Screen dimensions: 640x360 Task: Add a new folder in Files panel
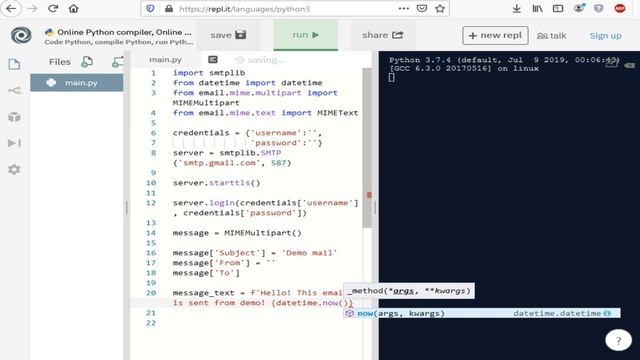[118, 62]
